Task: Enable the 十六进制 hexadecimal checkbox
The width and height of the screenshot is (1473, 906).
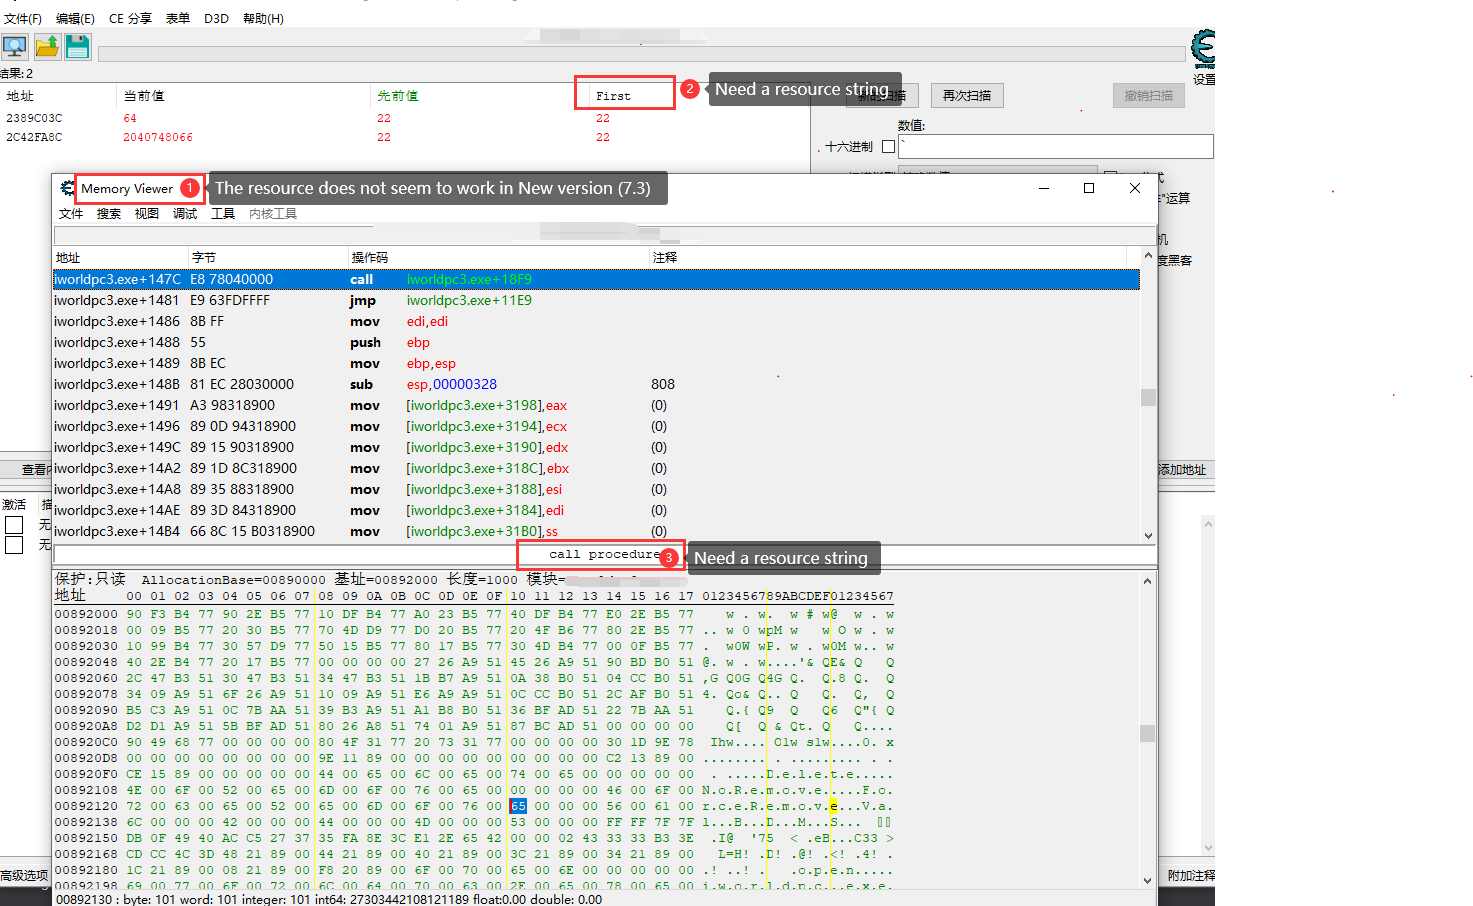Action: [888, 146]
